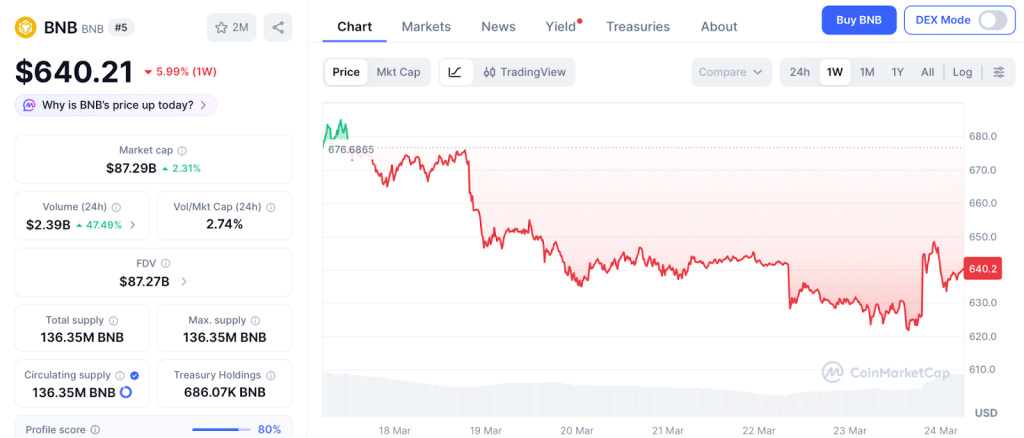Switch to the Treasuries tab

click(638, 27)
